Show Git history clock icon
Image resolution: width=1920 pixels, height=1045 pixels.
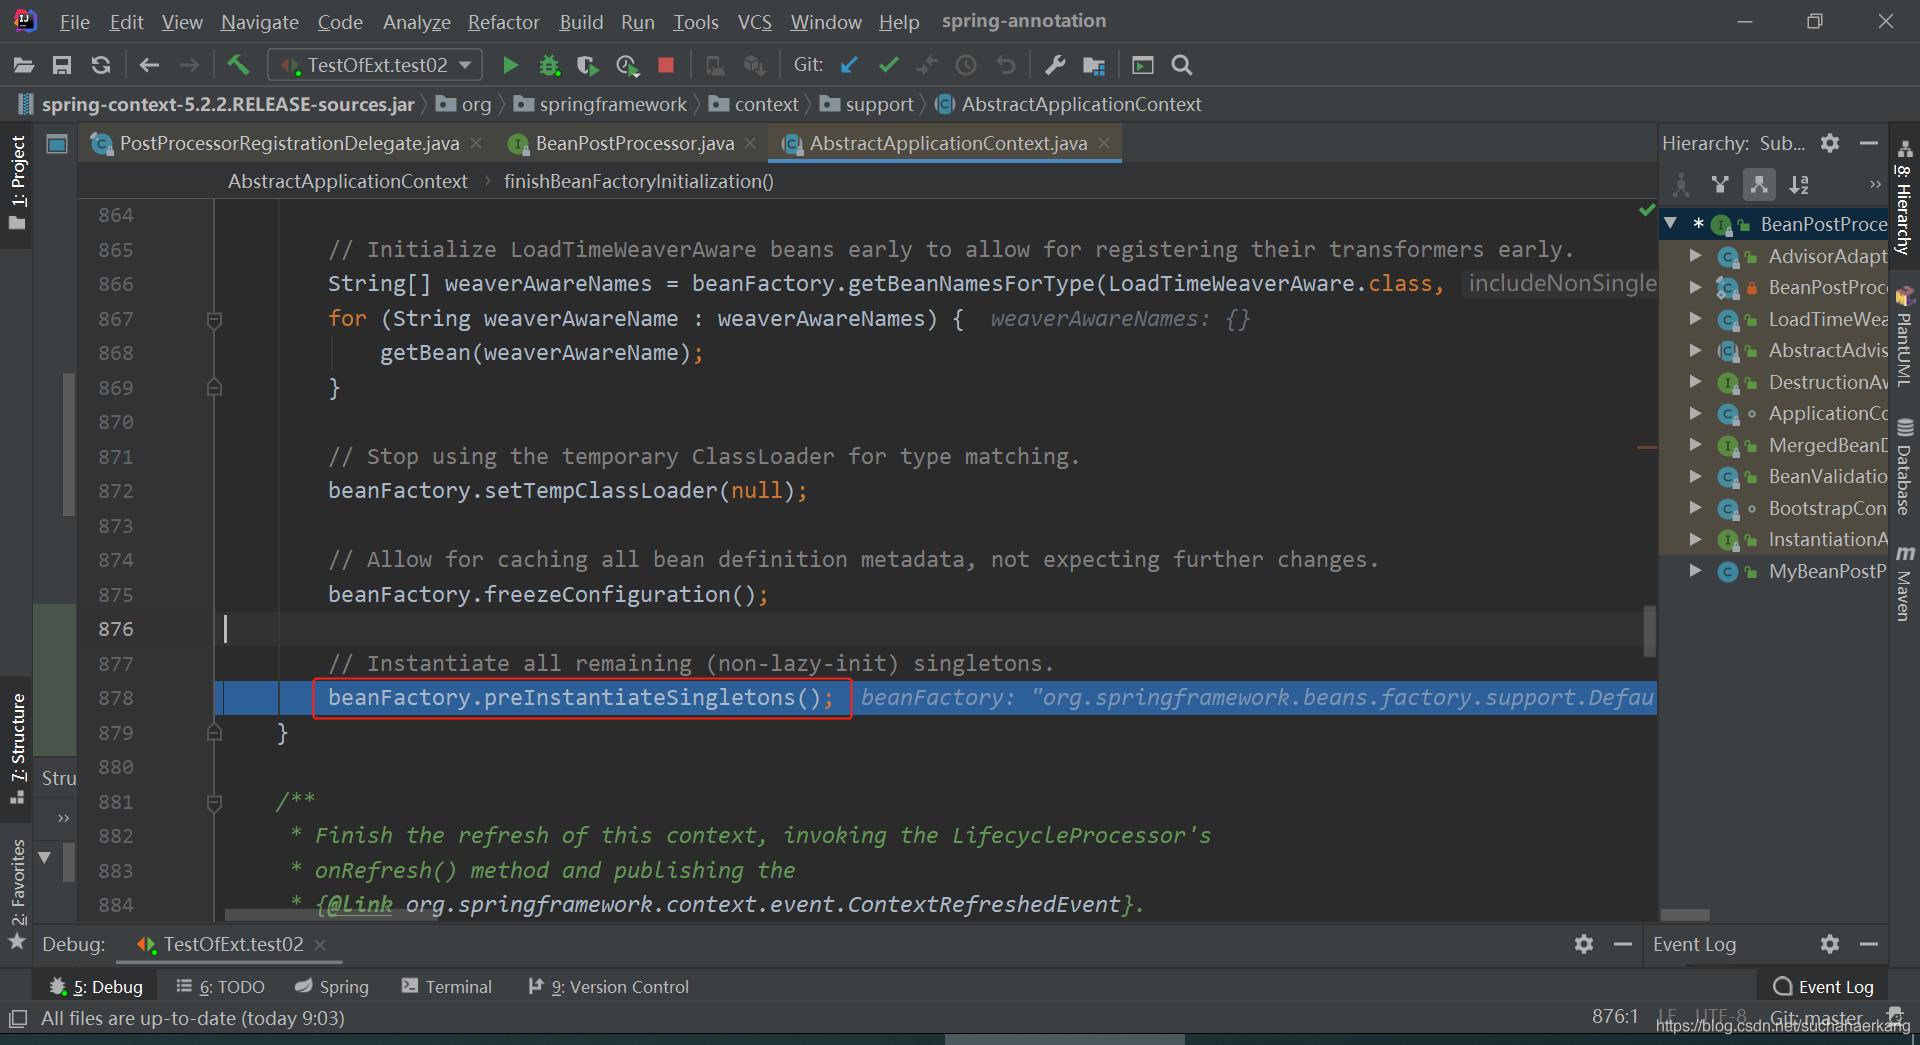[966, 65]
